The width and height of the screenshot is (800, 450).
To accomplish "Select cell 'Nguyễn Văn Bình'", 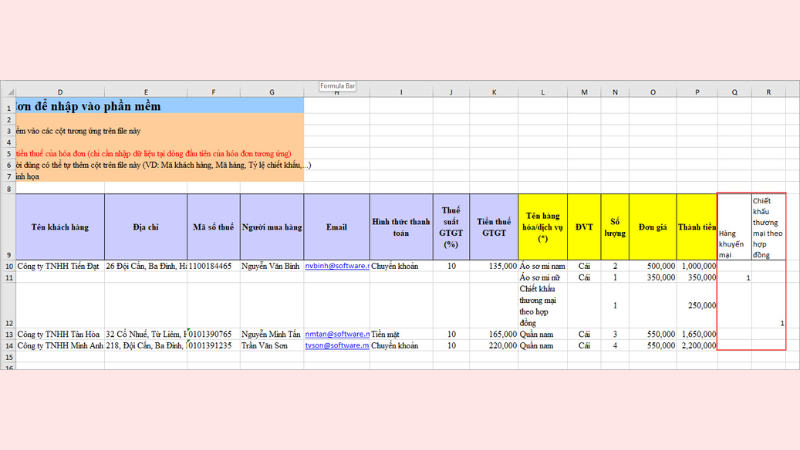I will 271,266.
